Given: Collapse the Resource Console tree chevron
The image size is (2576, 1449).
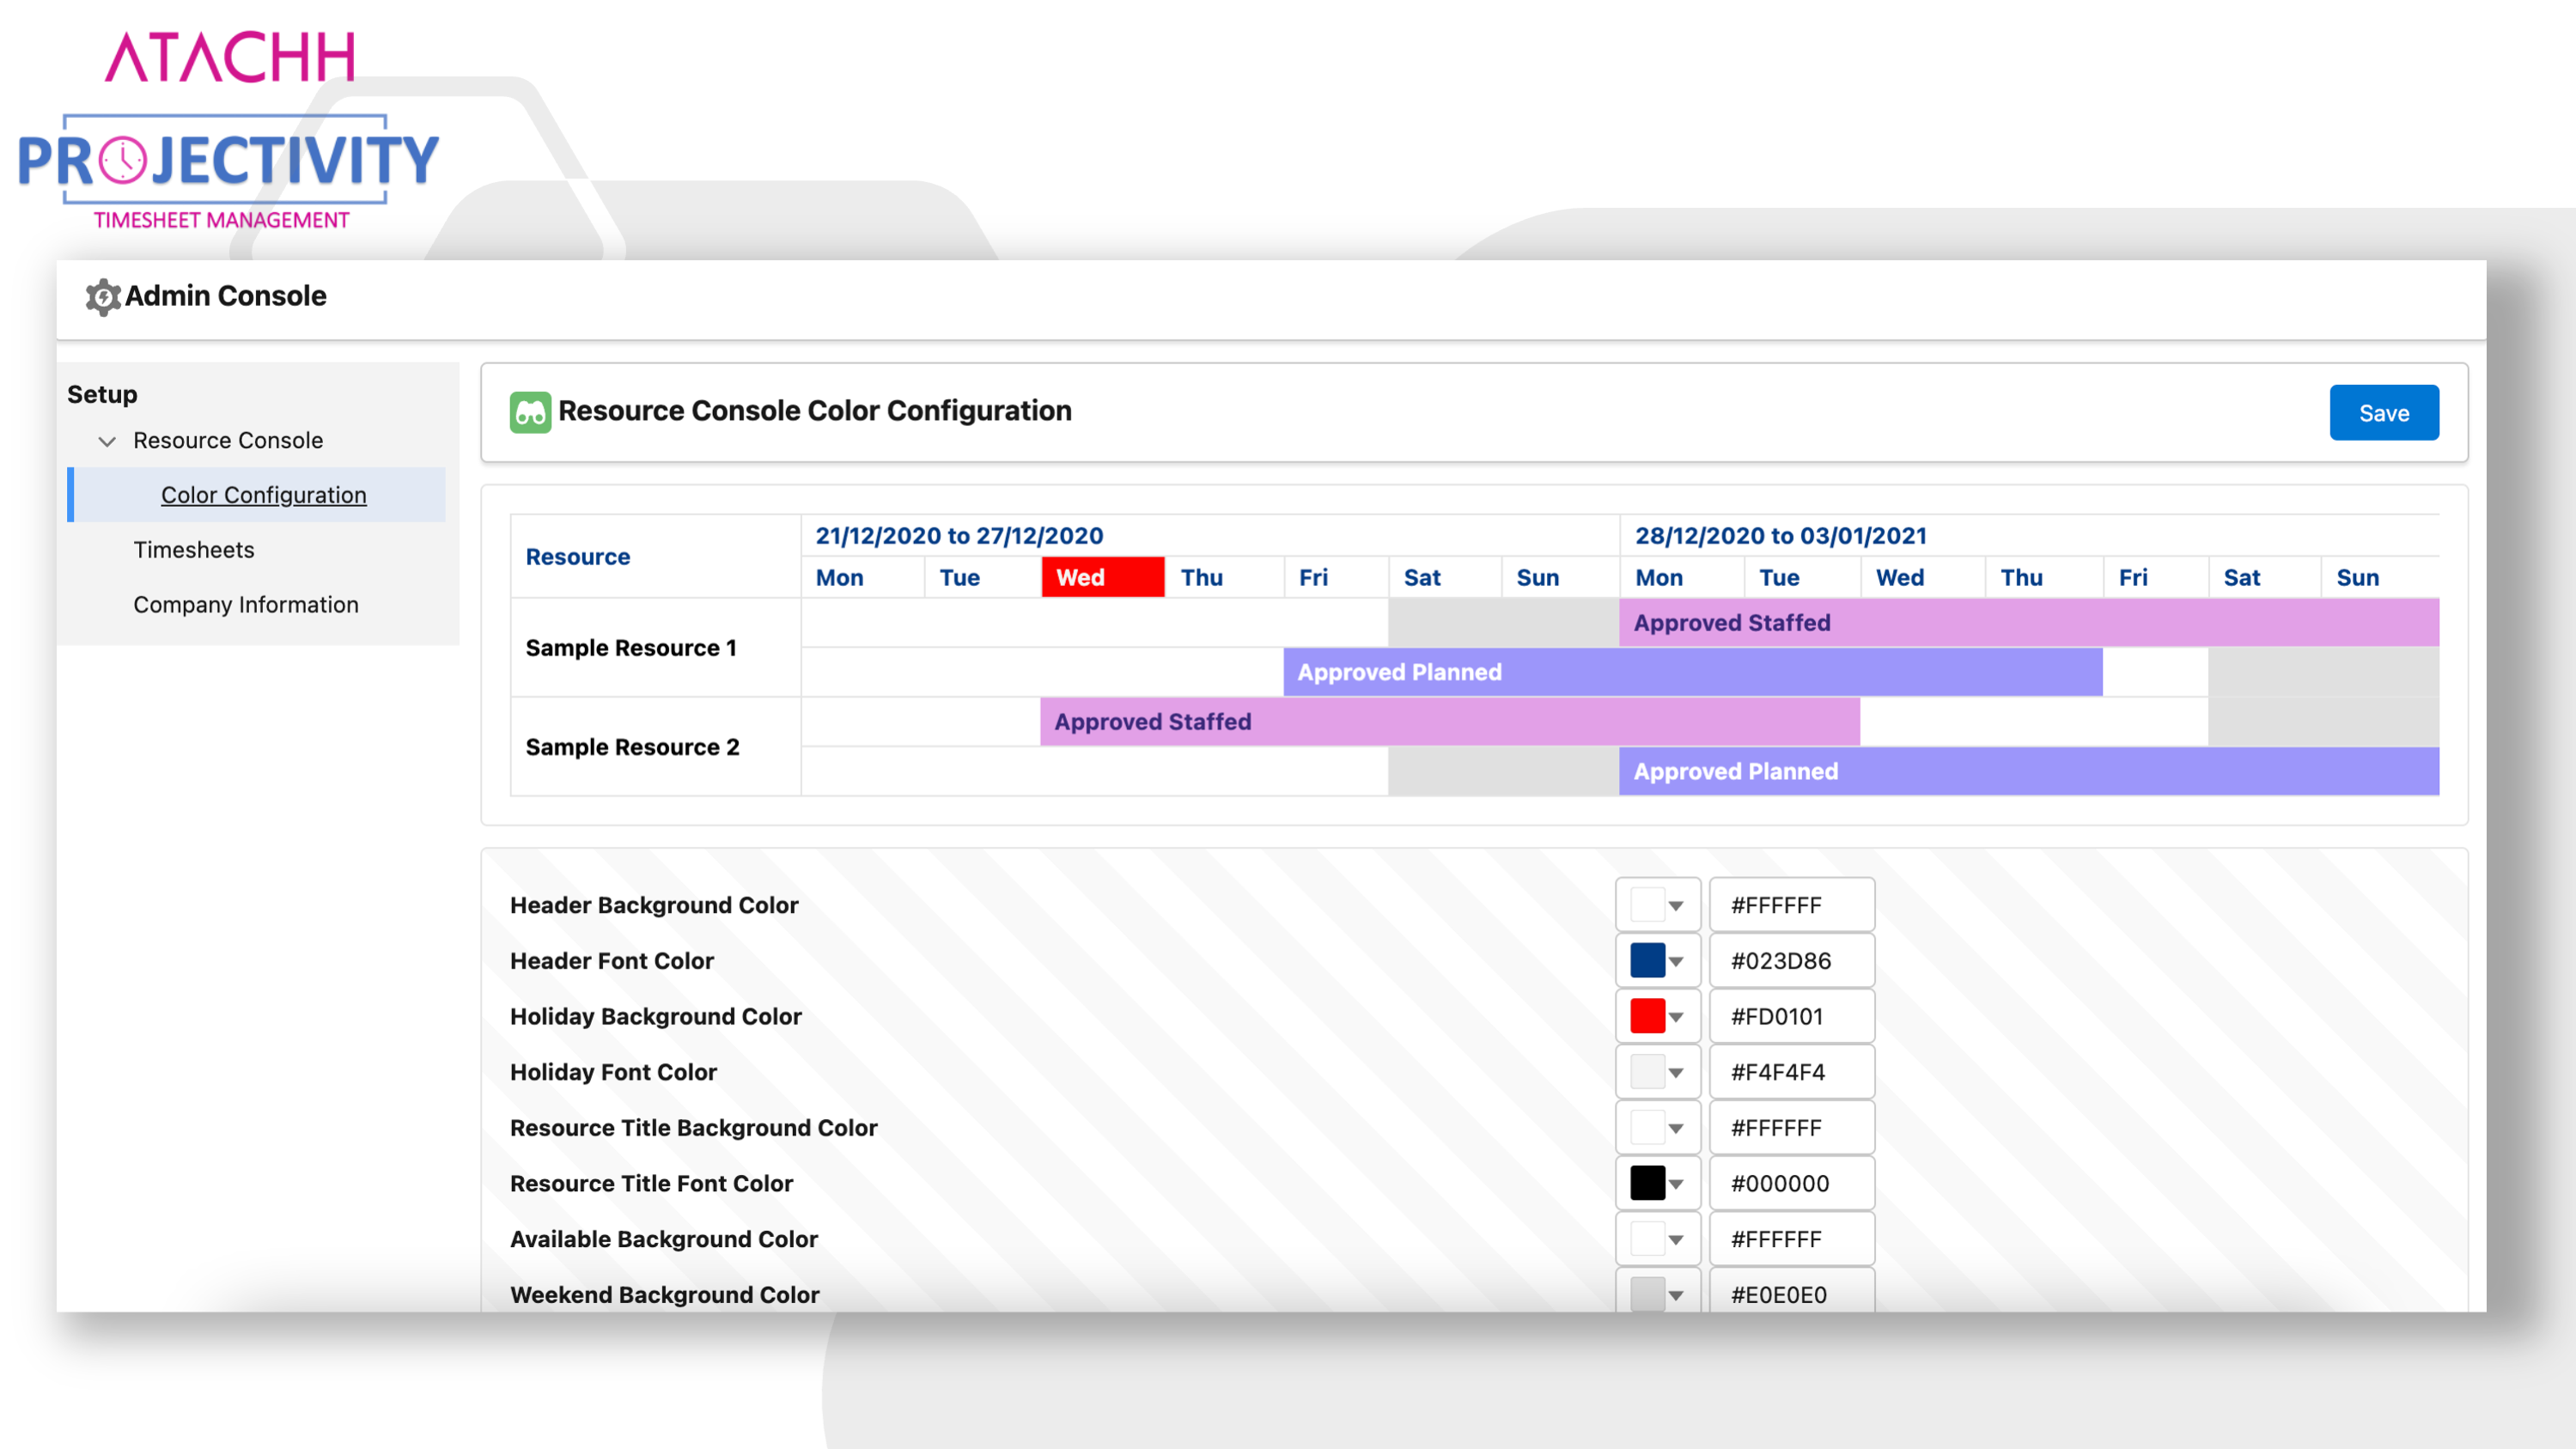Looking at the screenshot, I should tap(107, 441).
